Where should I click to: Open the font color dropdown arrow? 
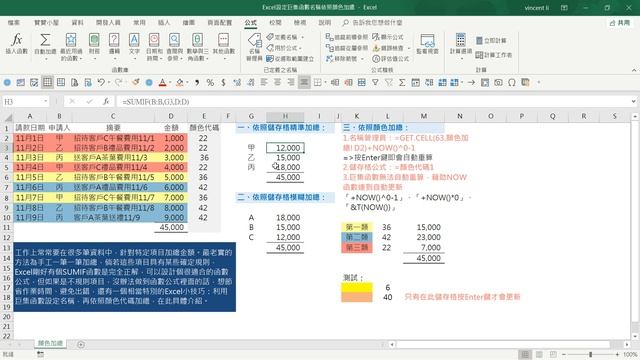(x=170, y=82)
